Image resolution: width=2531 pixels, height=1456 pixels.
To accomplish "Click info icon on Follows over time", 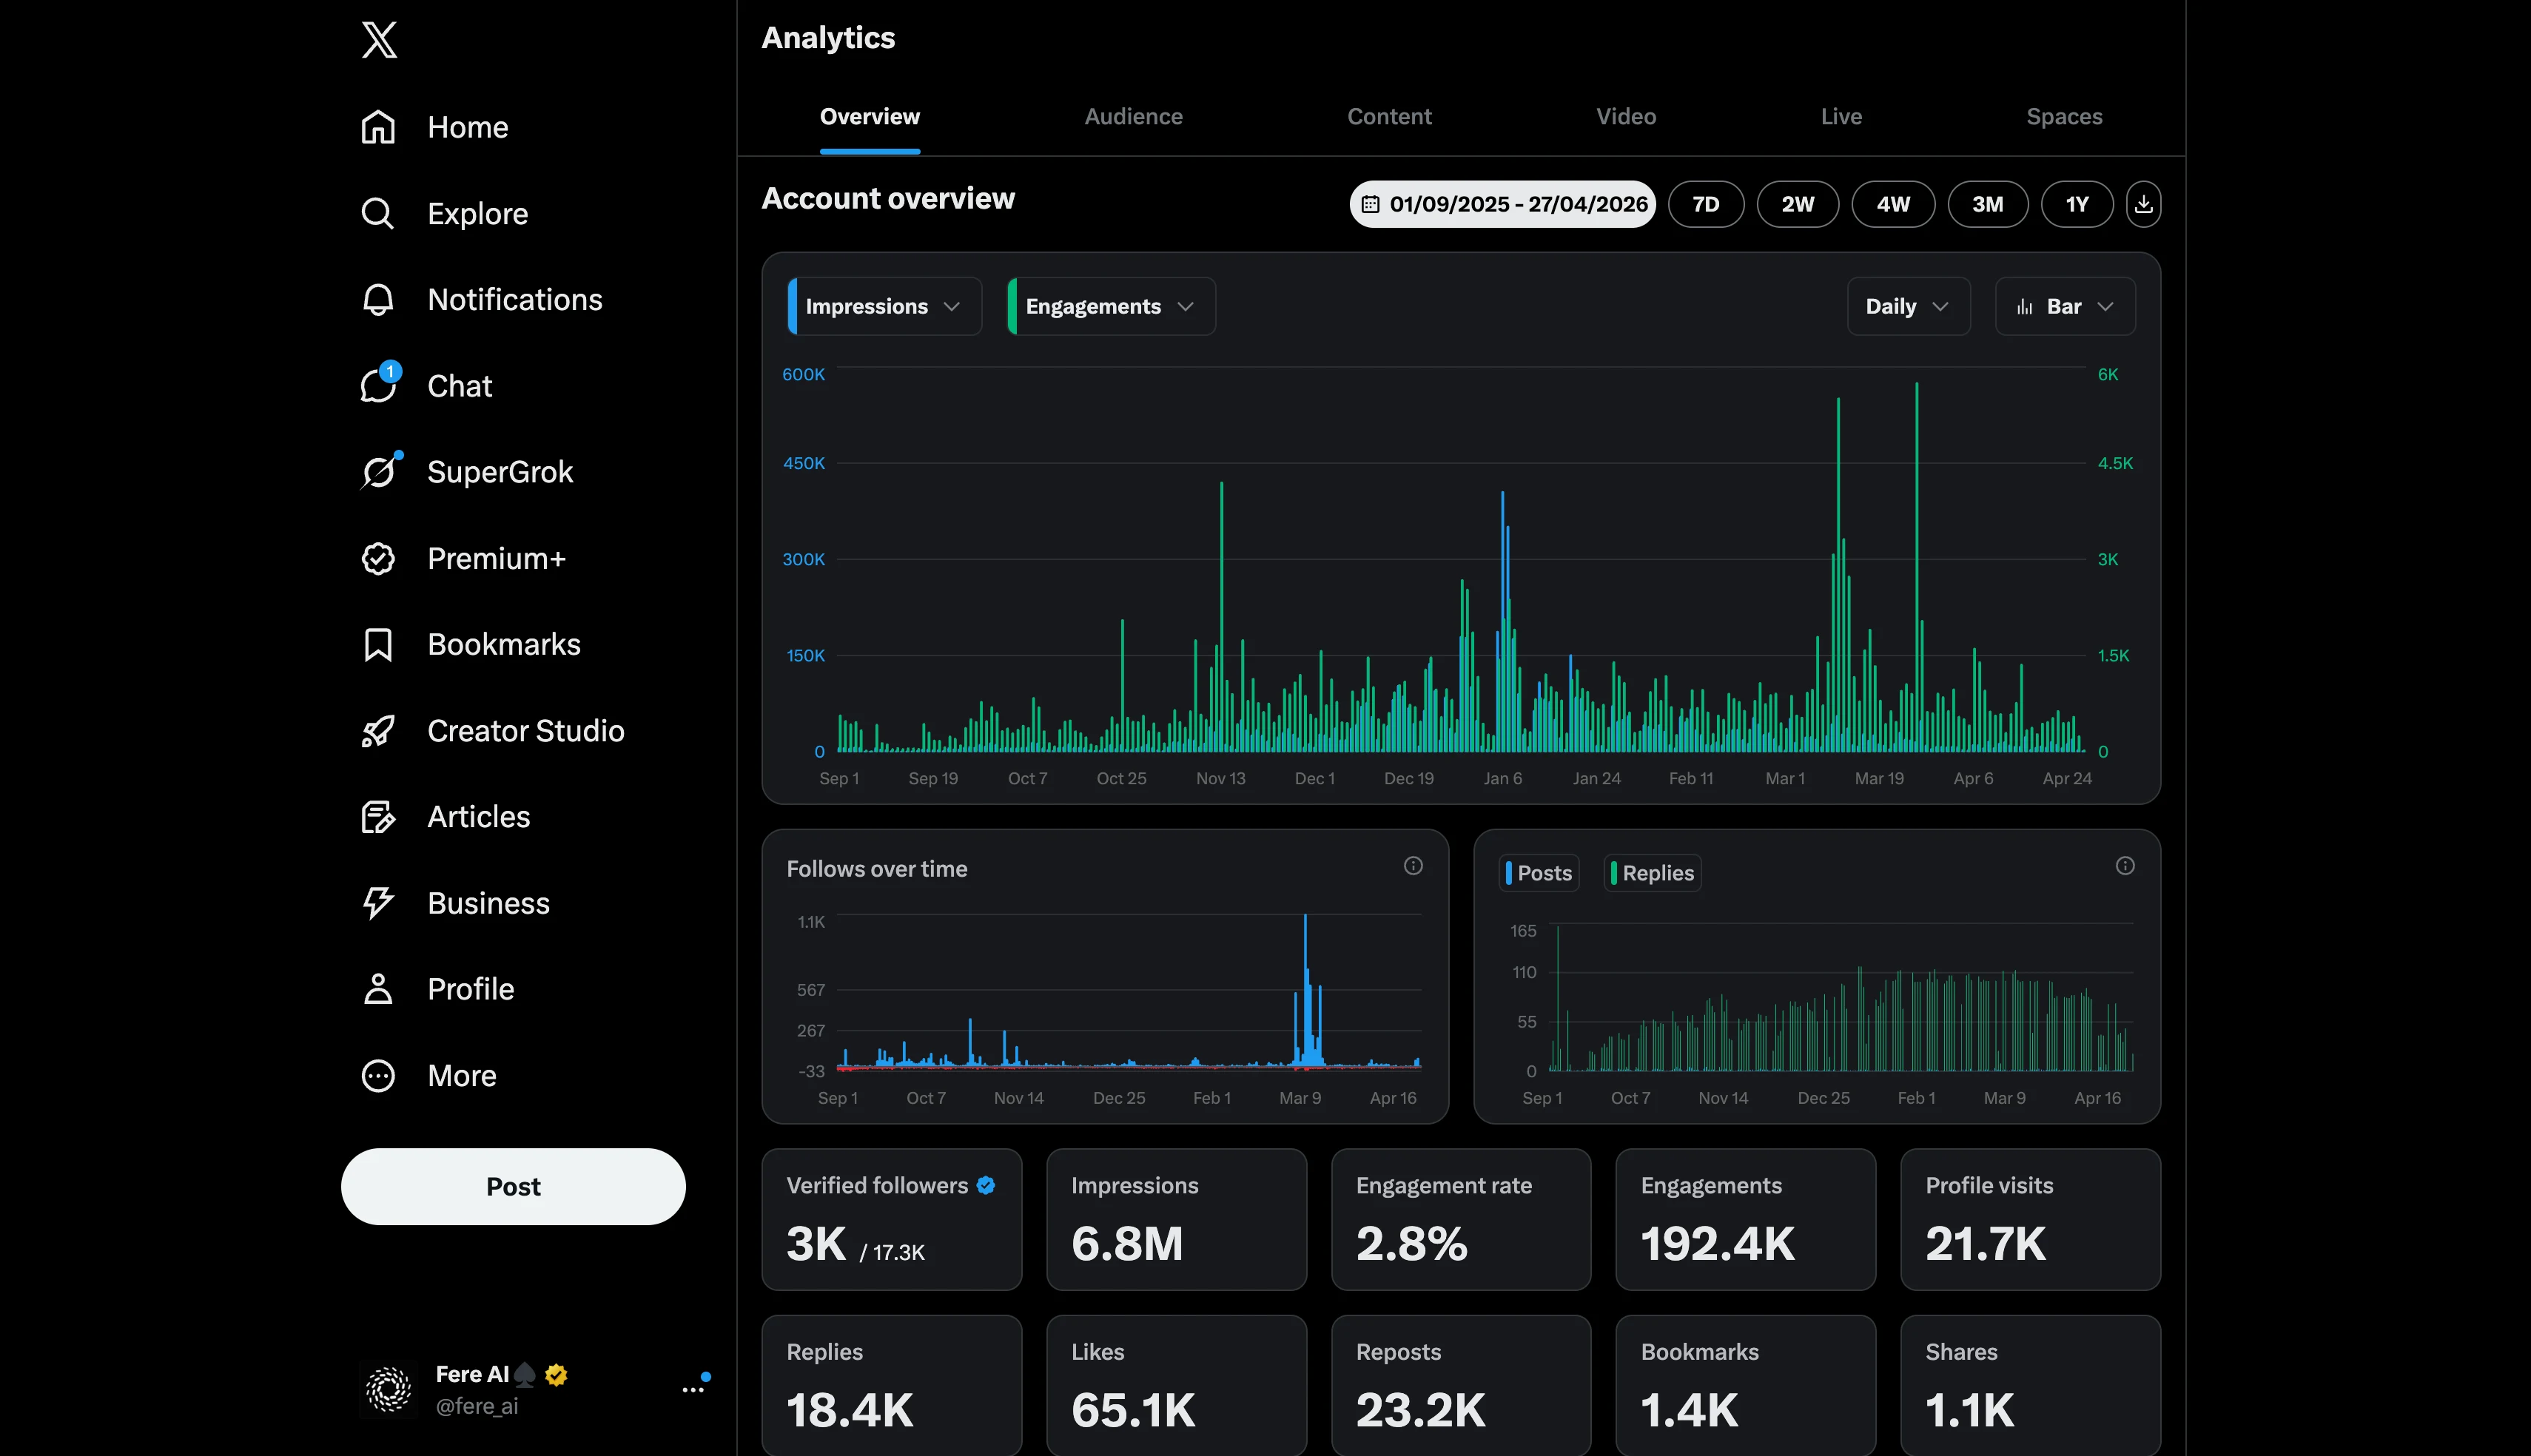I will tap(1413, 866).
